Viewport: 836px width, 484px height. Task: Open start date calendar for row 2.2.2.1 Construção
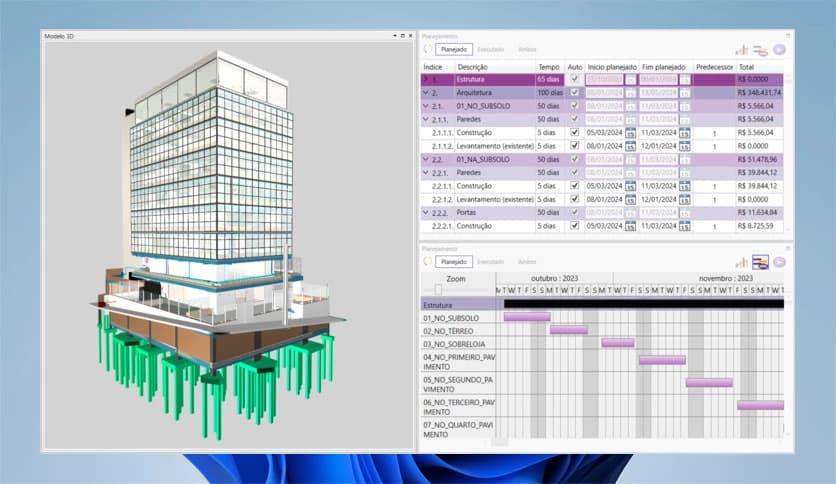(x=631, y=226)
